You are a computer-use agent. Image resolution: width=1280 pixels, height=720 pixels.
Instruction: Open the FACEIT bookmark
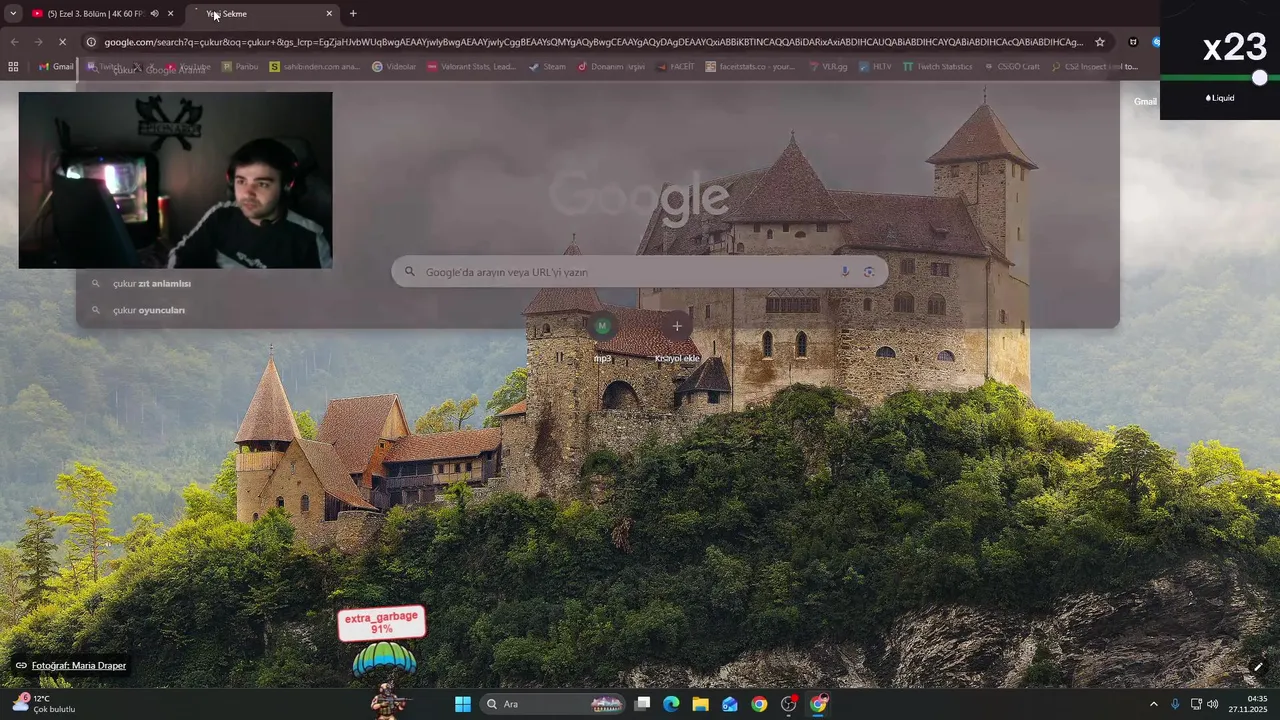676,67
